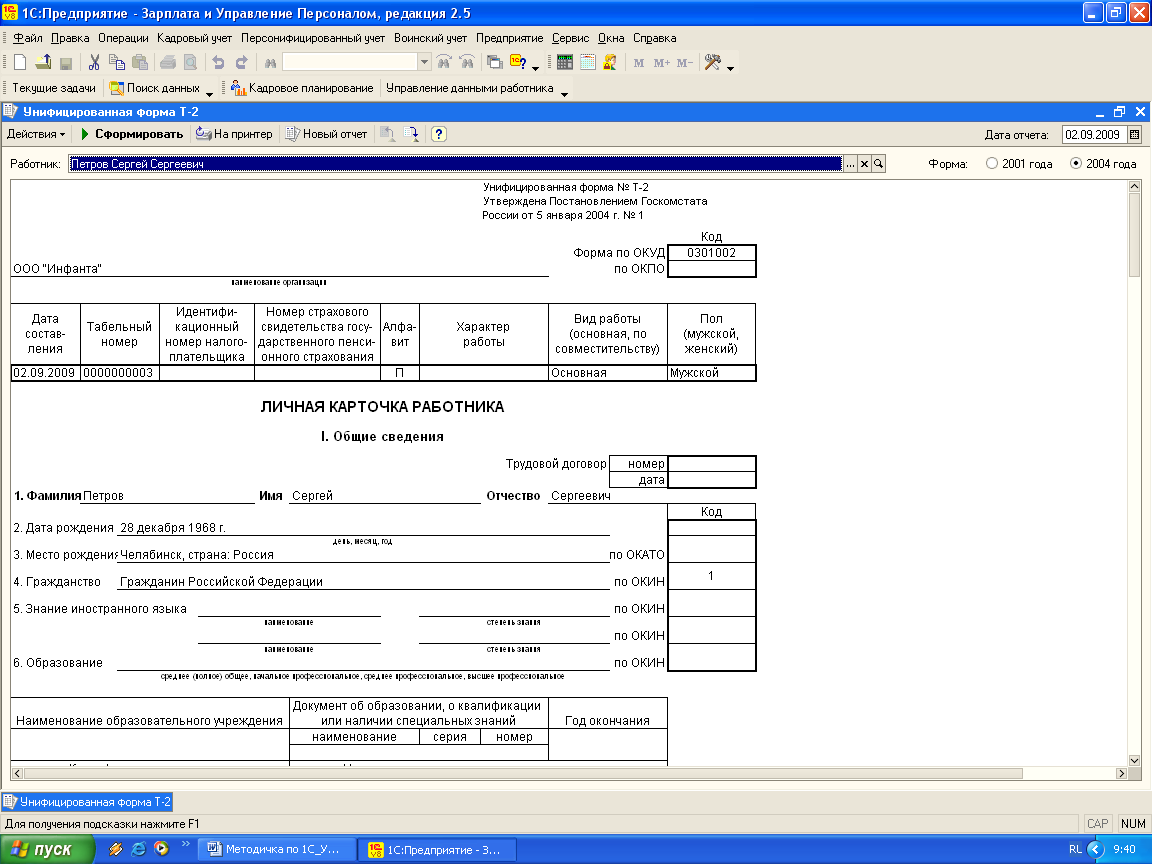Open the hammer and wrench settings icon

coord(712,62)
